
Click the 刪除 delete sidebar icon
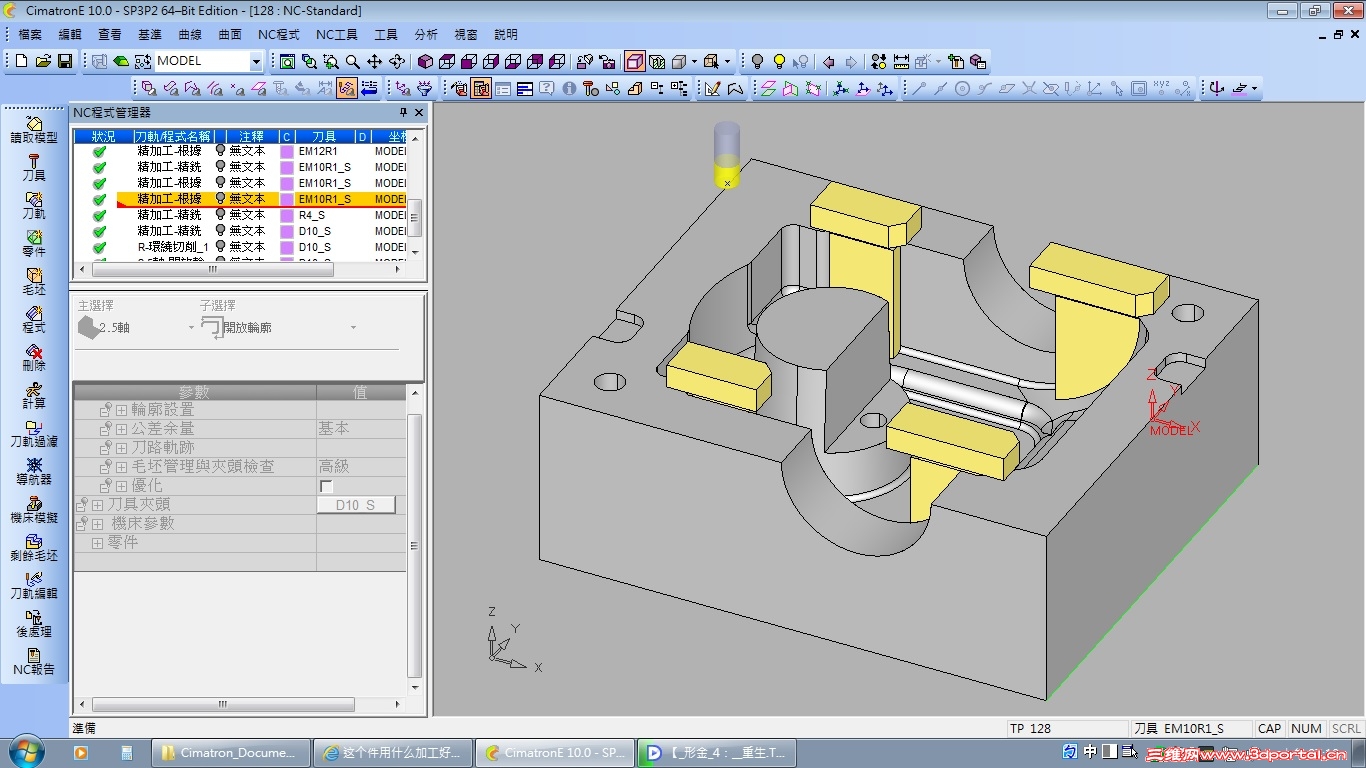tap(34, 357)
